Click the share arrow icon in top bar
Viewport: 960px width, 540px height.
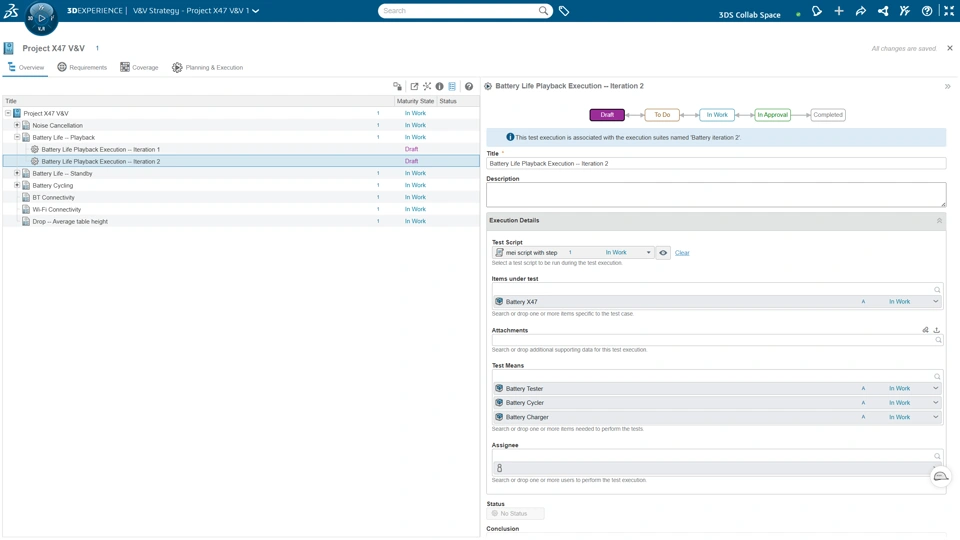click(x=861, y=11)
